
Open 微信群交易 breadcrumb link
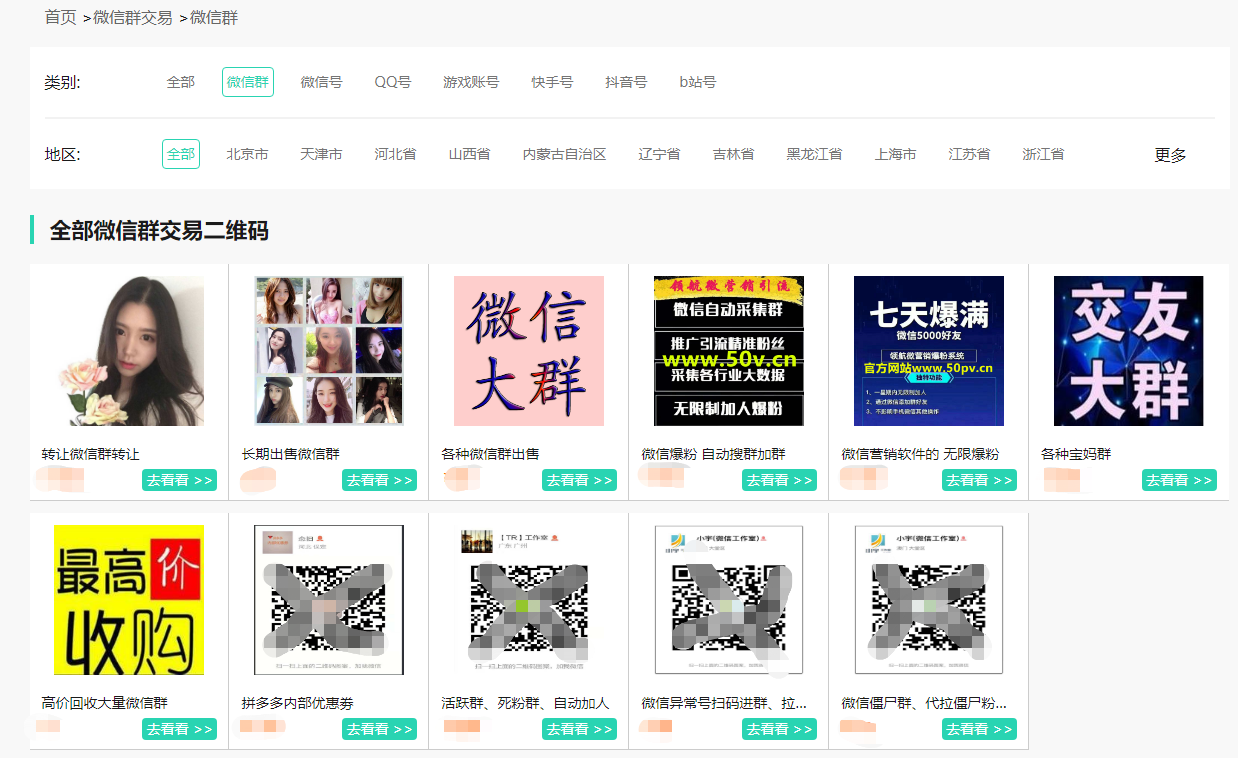pos(133,17)
